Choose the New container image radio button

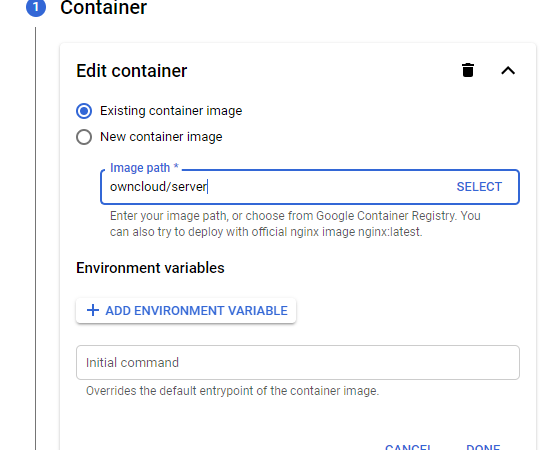coord(84,137)
